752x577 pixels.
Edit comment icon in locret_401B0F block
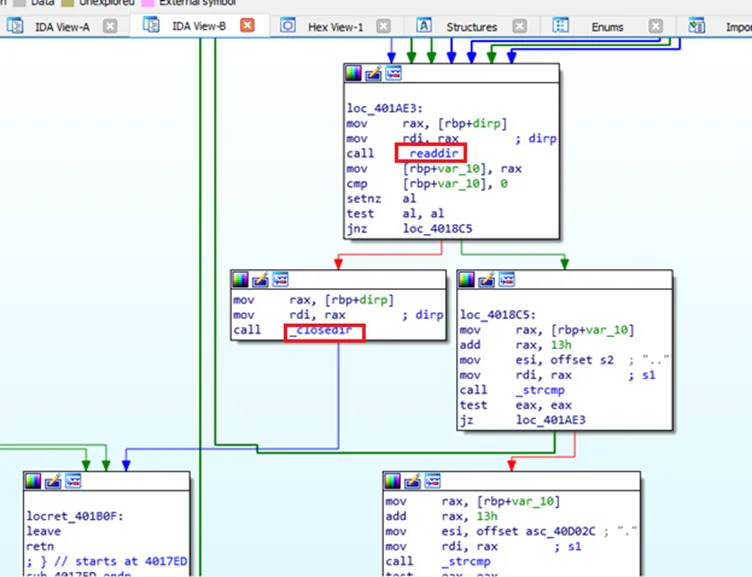point(53,481)
